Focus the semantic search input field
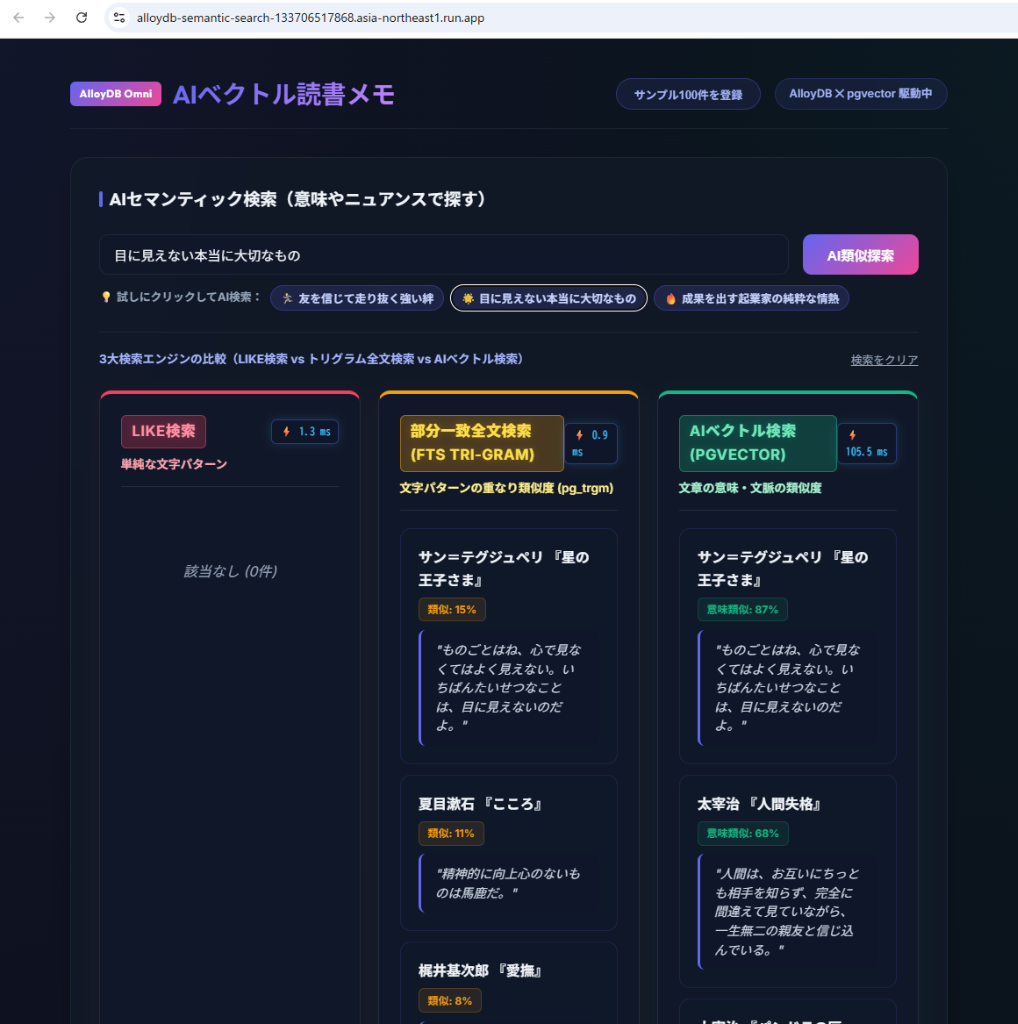 [x=444, y=255]
